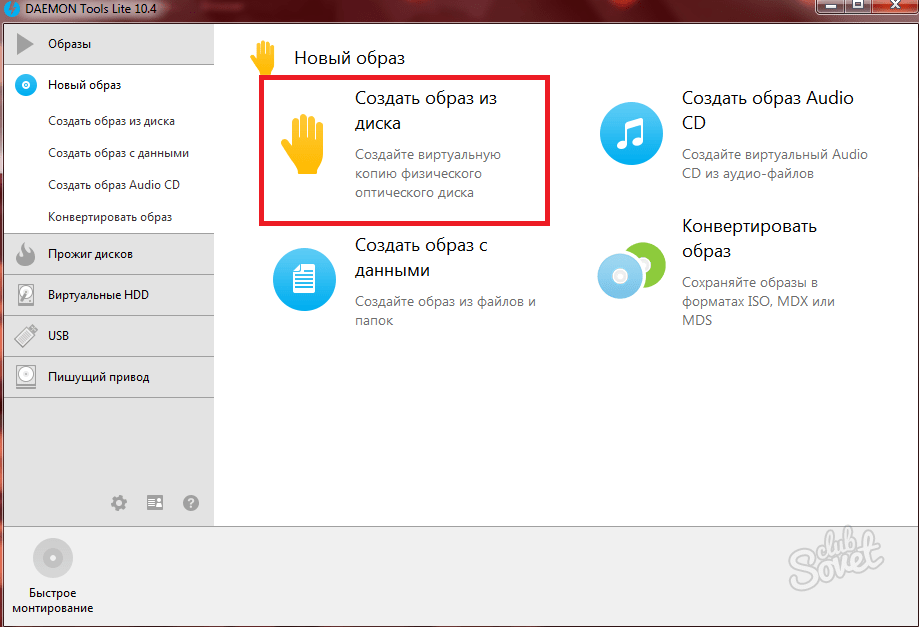Select sidebar item Создать образ из диска
Screen dimensions: 919x627
(x=111, y=121)
